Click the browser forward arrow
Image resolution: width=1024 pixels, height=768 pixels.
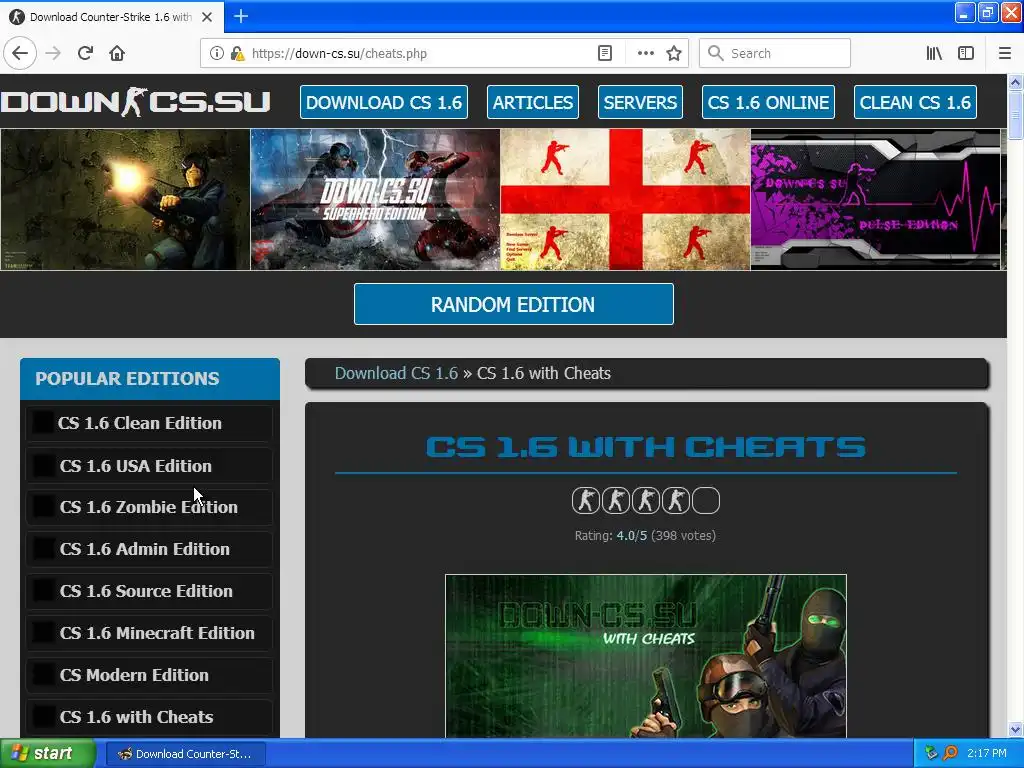[x=54, y=53]
